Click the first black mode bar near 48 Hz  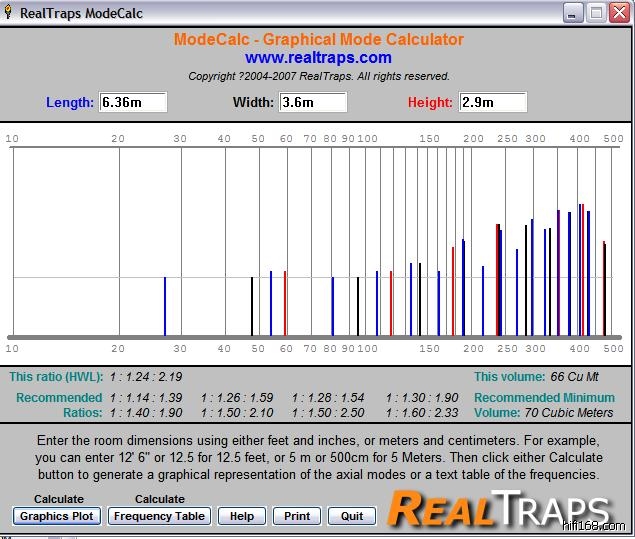coord(251,306)
